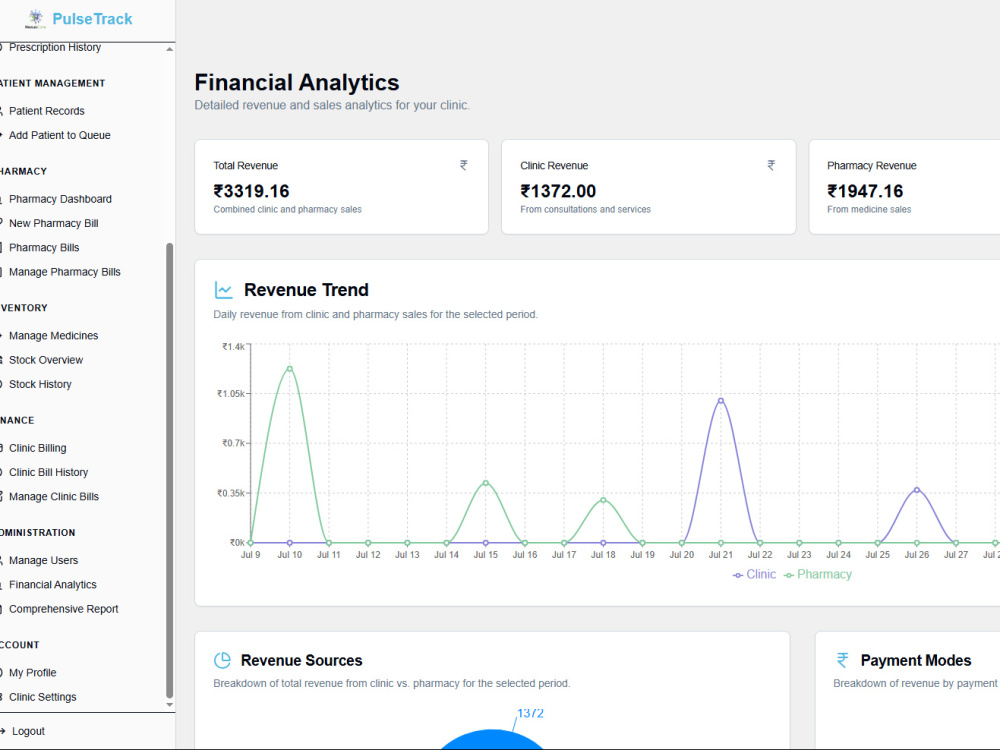1000x750 pixels.
Task: Toggle Pharmacy series in chart legend
Action: [818, 574]
